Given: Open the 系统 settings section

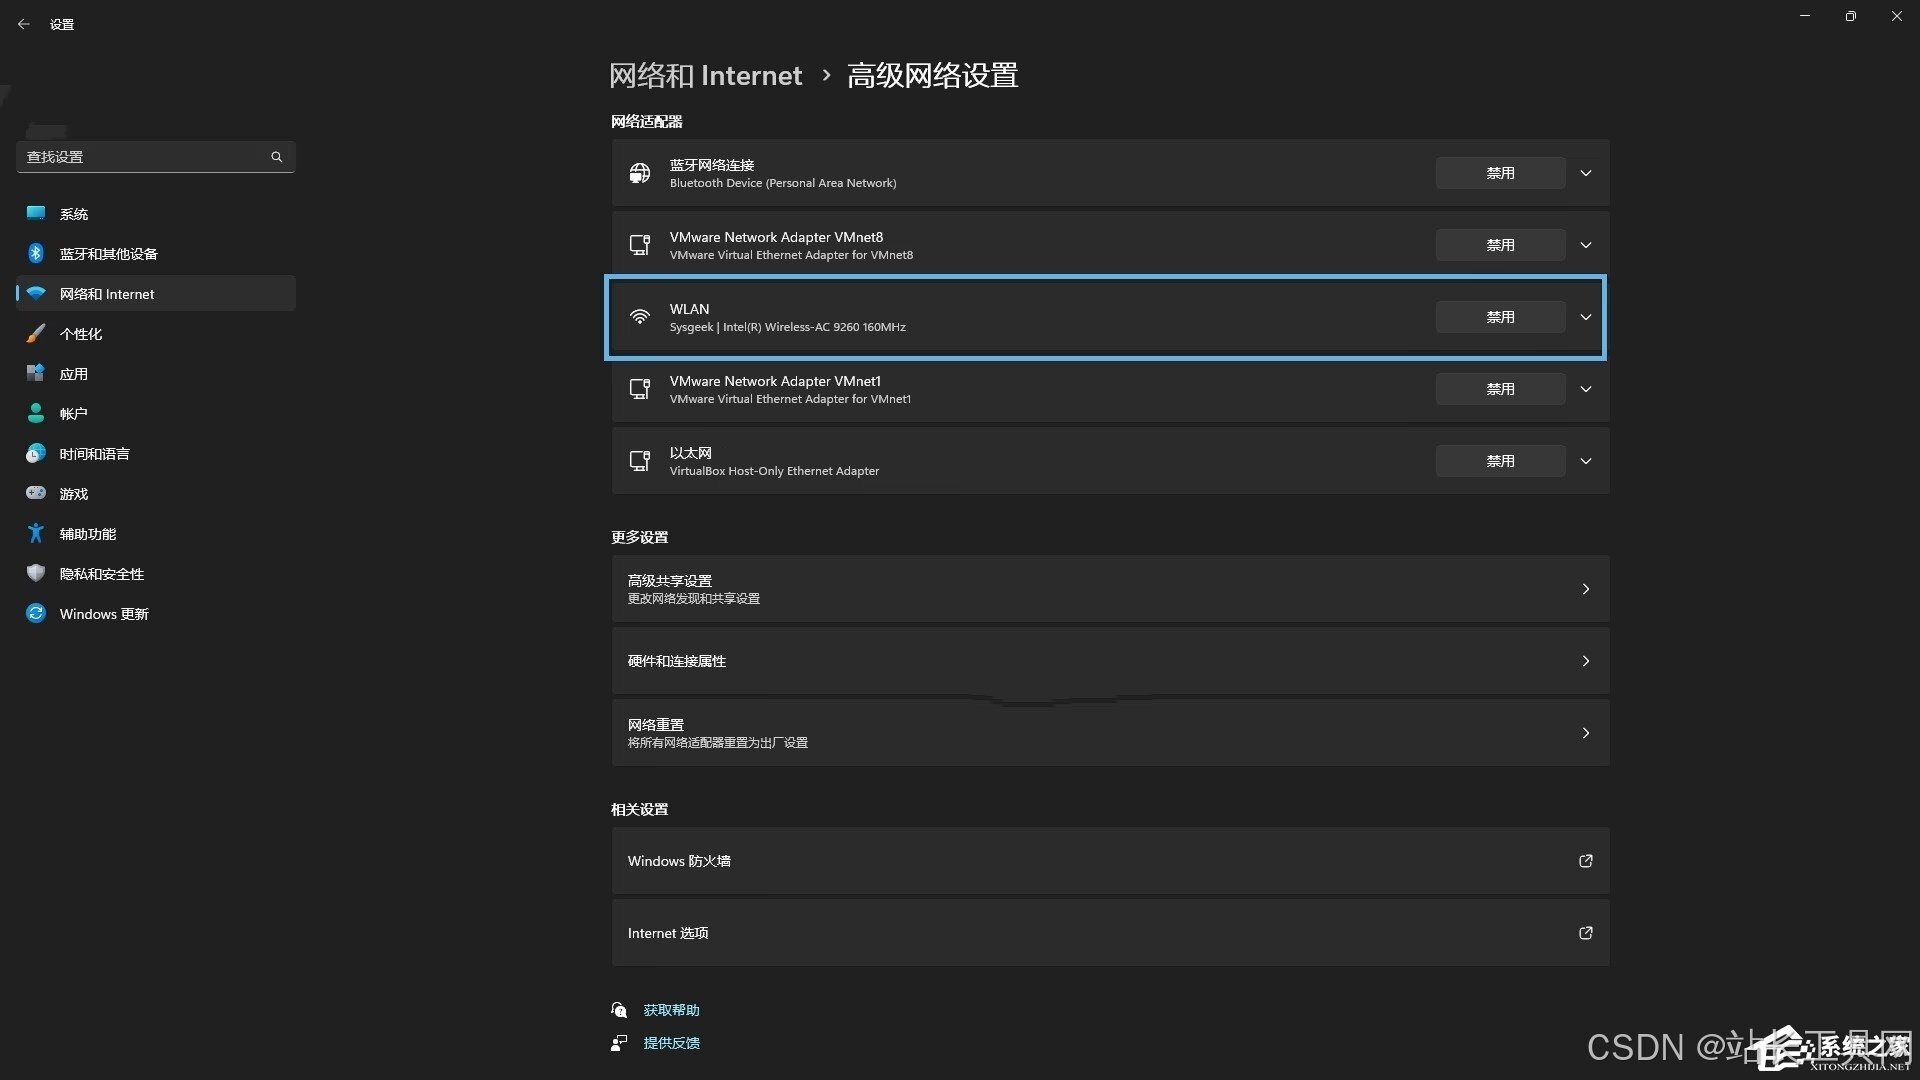Looking at the screenshot, I should point(74,214).
